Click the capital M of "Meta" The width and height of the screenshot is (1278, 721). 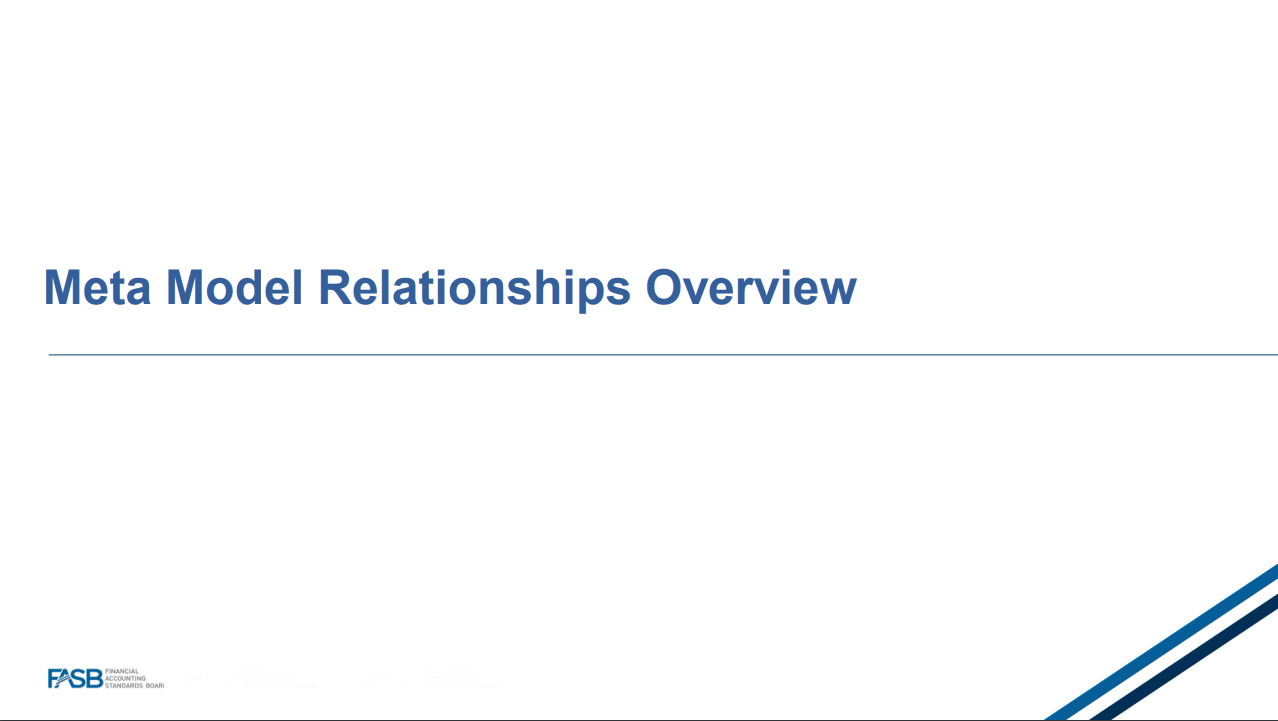pyautogui.click(x=62, y=287)
